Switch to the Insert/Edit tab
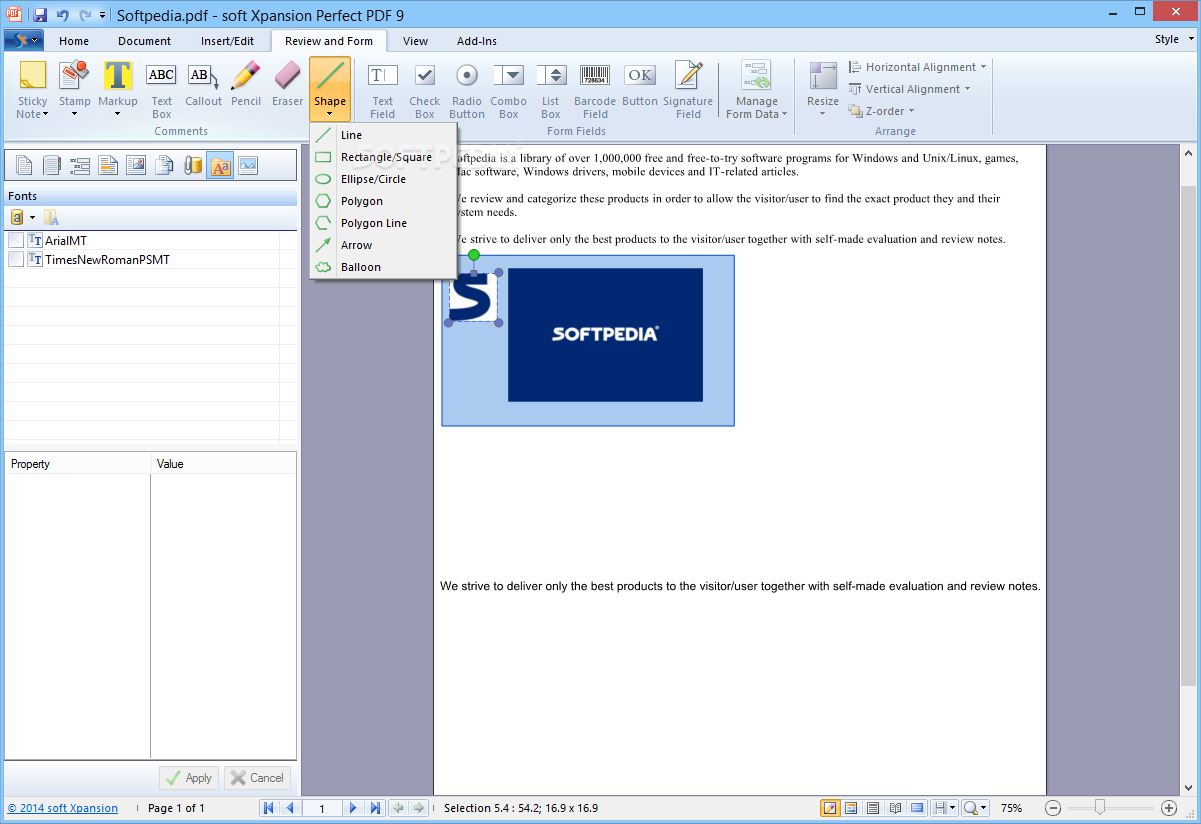The image size is (1201, 824). 227,41
